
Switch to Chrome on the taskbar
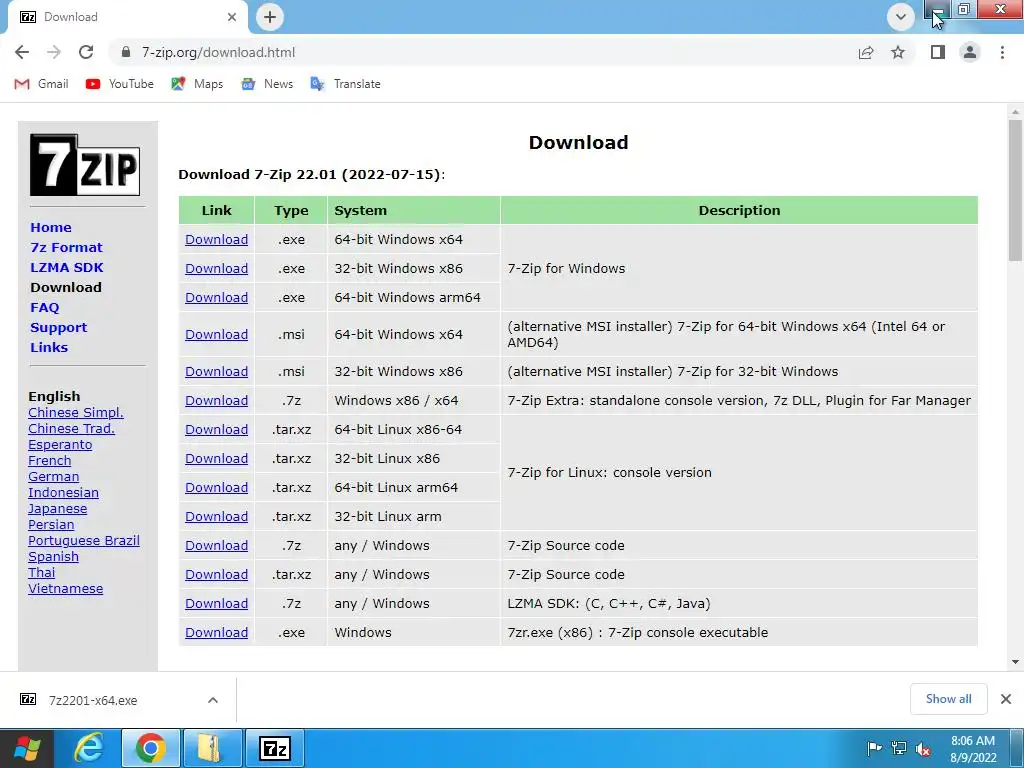coord(150,748)
